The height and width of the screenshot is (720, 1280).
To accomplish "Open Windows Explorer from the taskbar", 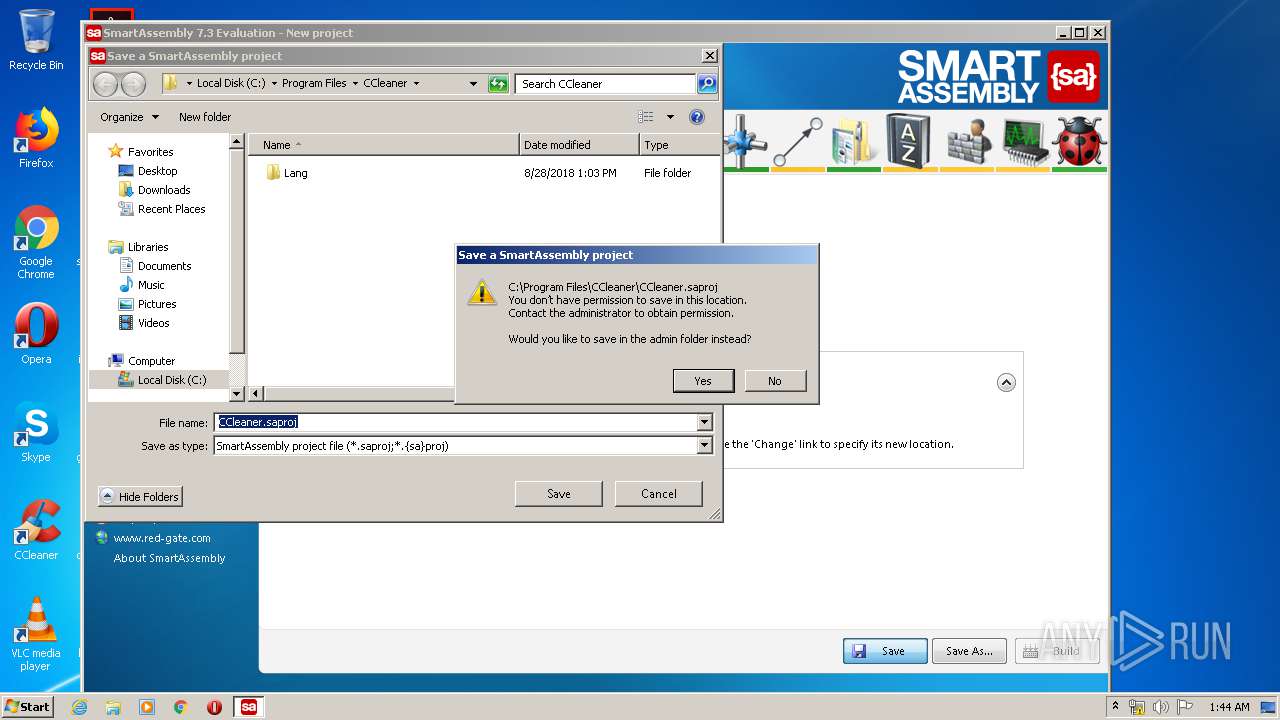I will point(113,707).
